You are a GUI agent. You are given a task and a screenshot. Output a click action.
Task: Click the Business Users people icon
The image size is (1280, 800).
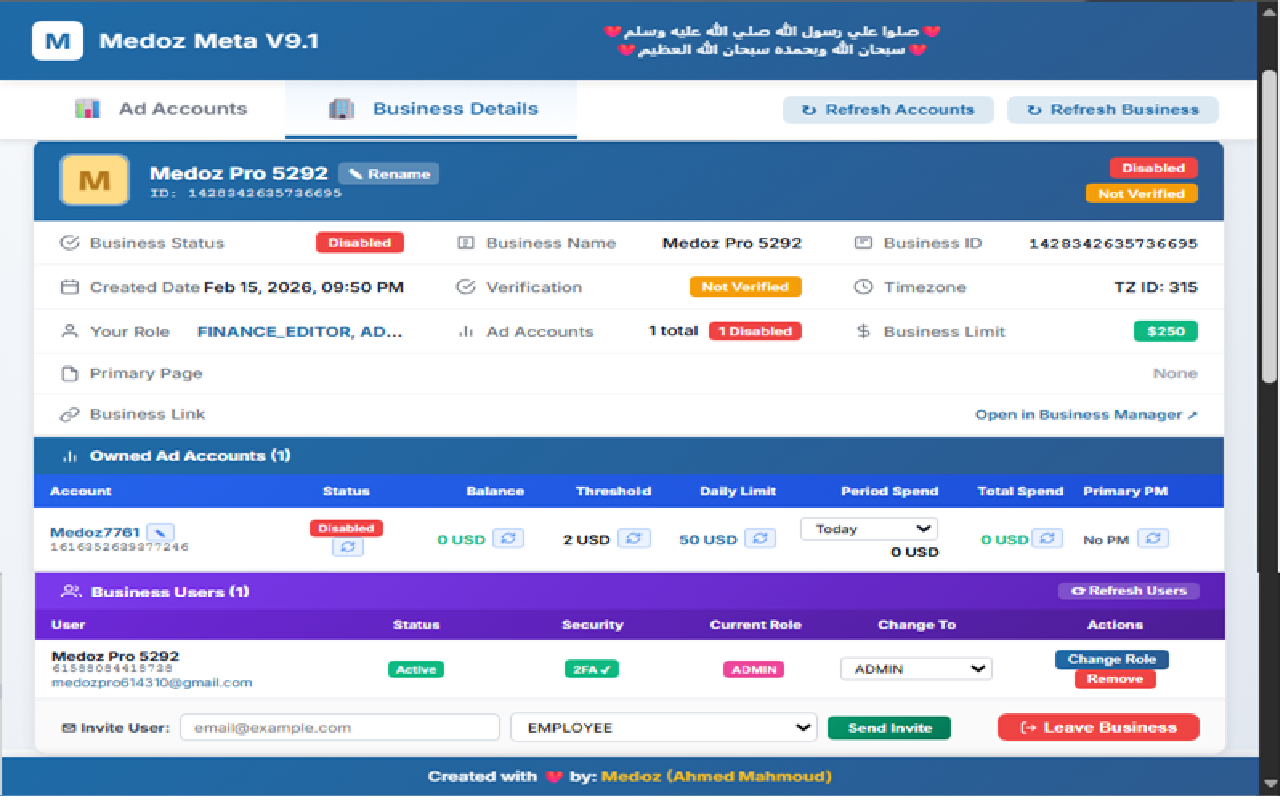(70, 591)
